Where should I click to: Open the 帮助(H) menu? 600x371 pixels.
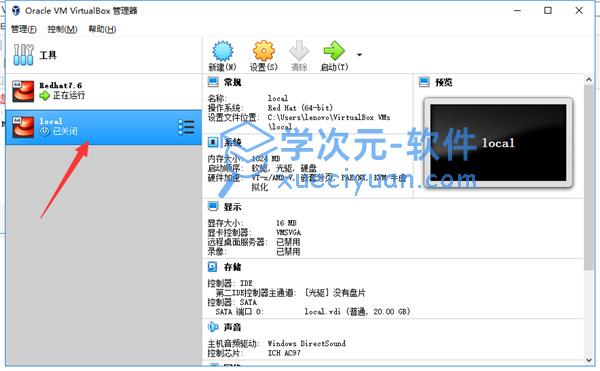[x=102, y=29]
